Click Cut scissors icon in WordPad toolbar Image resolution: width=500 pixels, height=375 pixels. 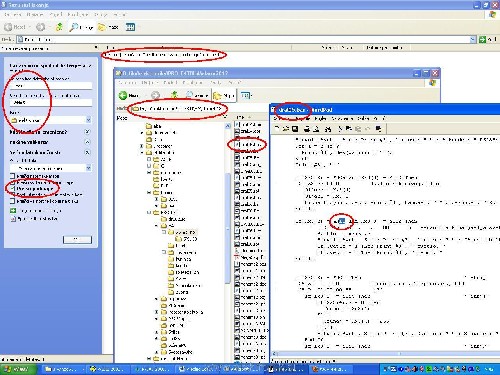click(x=340, y=129)
